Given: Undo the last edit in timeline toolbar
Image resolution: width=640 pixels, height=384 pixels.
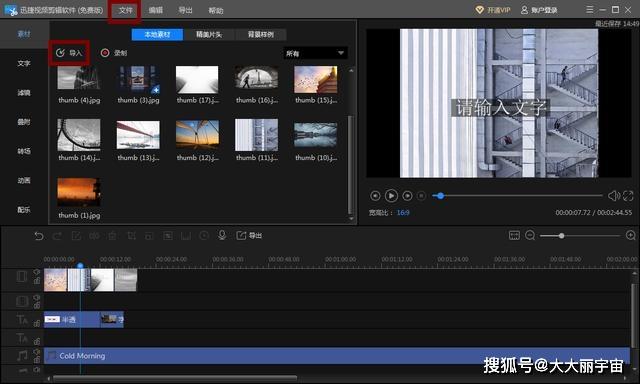Looking at the screenshot, I should [x=39, y=236].
